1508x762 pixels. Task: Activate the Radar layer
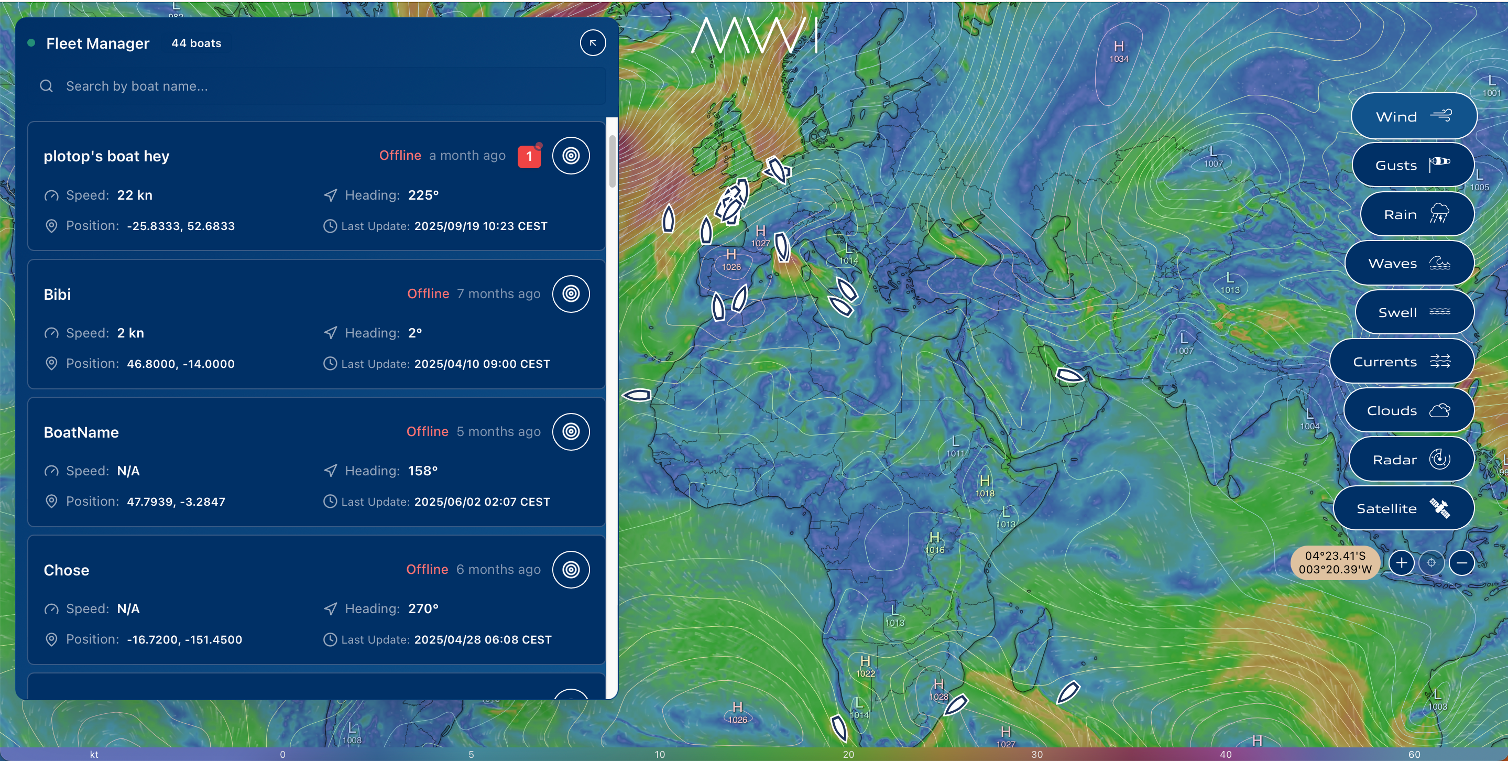[x=1411, y=459]
